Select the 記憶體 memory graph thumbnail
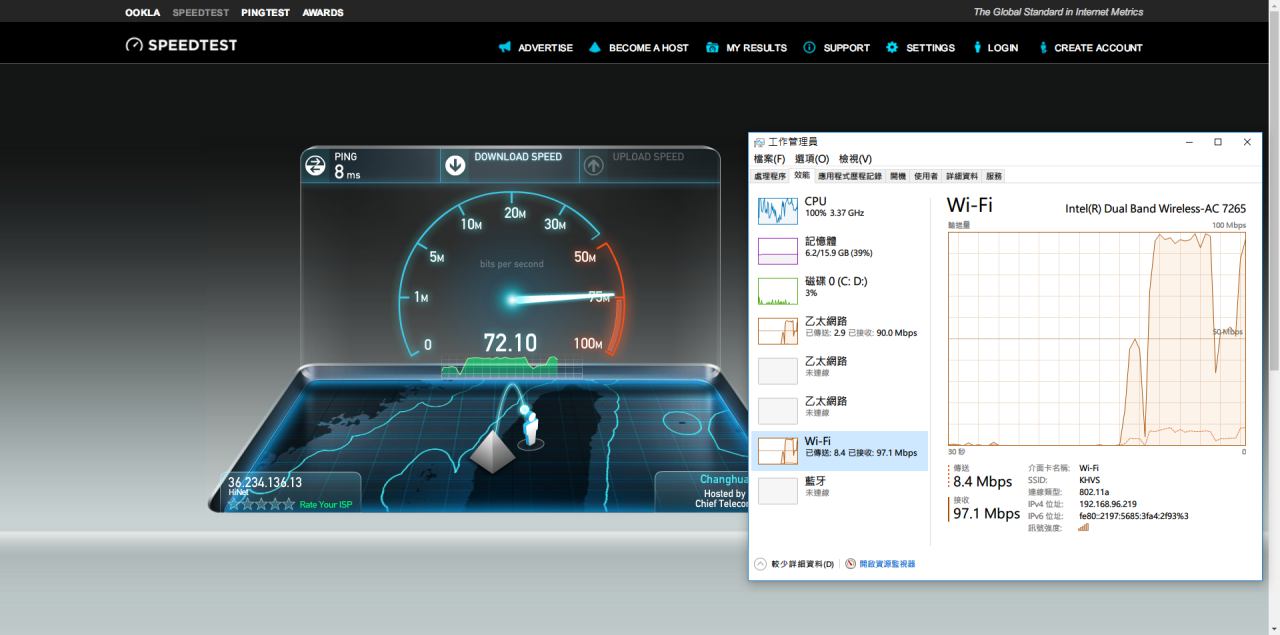This screenshot has width=1280, height=635. [778, 250]
